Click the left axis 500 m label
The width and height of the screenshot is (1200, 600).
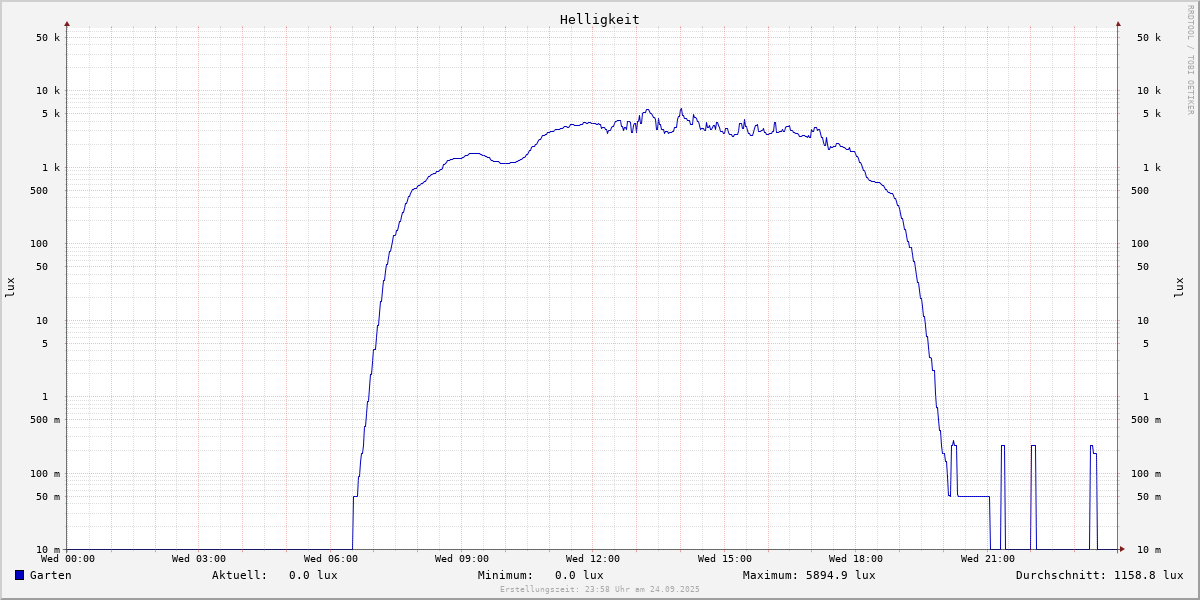[x=45, y=420]
